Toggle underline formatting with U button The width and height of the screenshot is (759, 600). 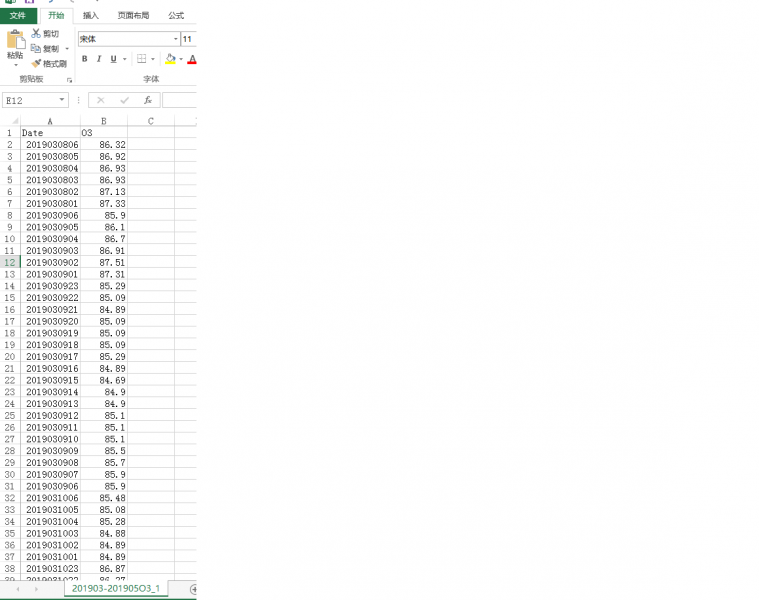pyautogui.click(x=112, y=59)
